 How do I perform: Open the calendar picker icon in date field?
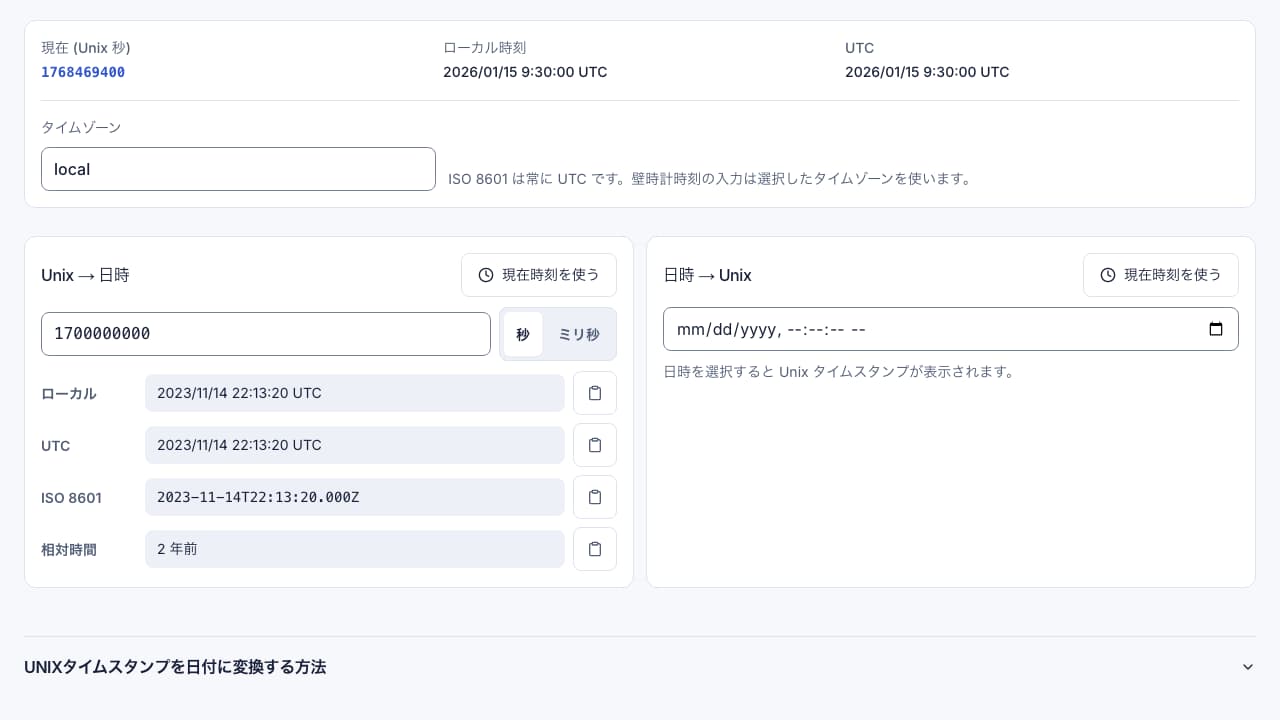tap(1216, 329)
